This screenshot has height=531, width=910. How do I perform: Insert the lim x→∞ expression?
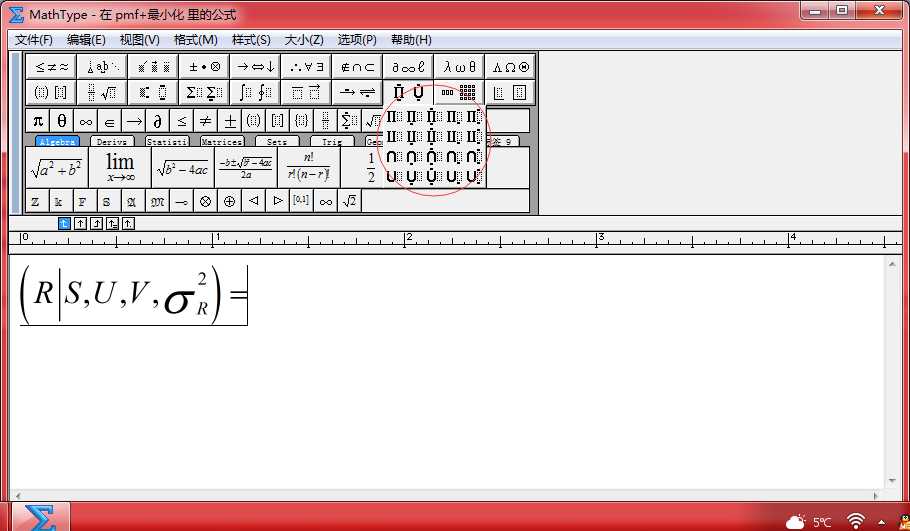click(120, 168)
